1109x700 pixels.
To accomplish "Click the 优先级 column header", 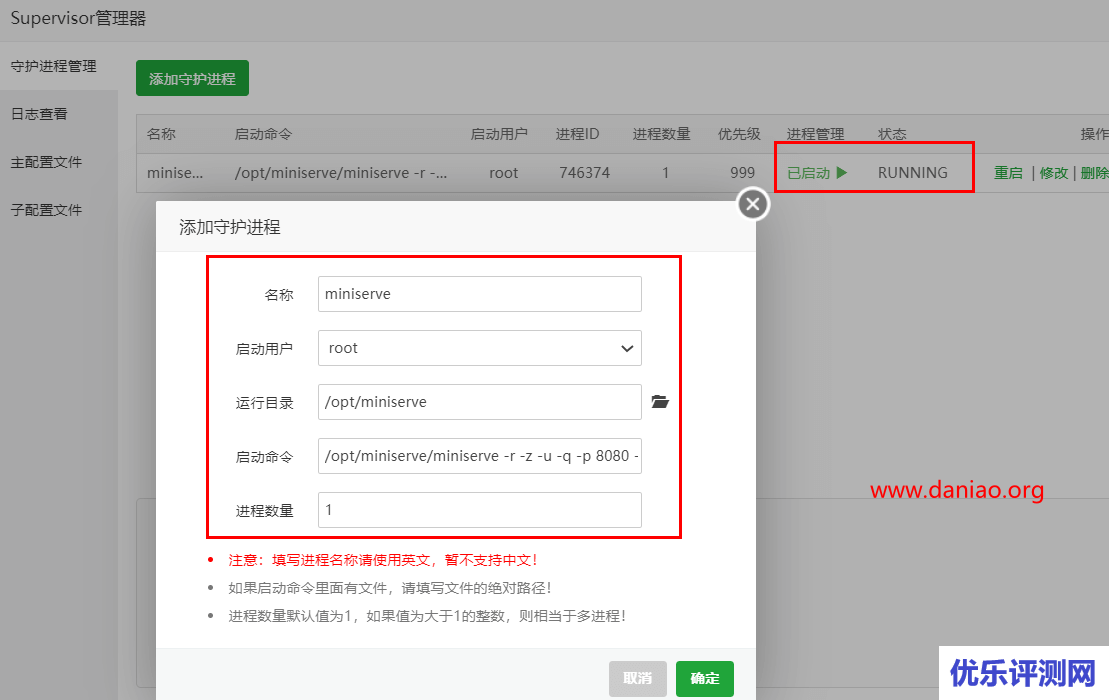I will tap(739, 134).
